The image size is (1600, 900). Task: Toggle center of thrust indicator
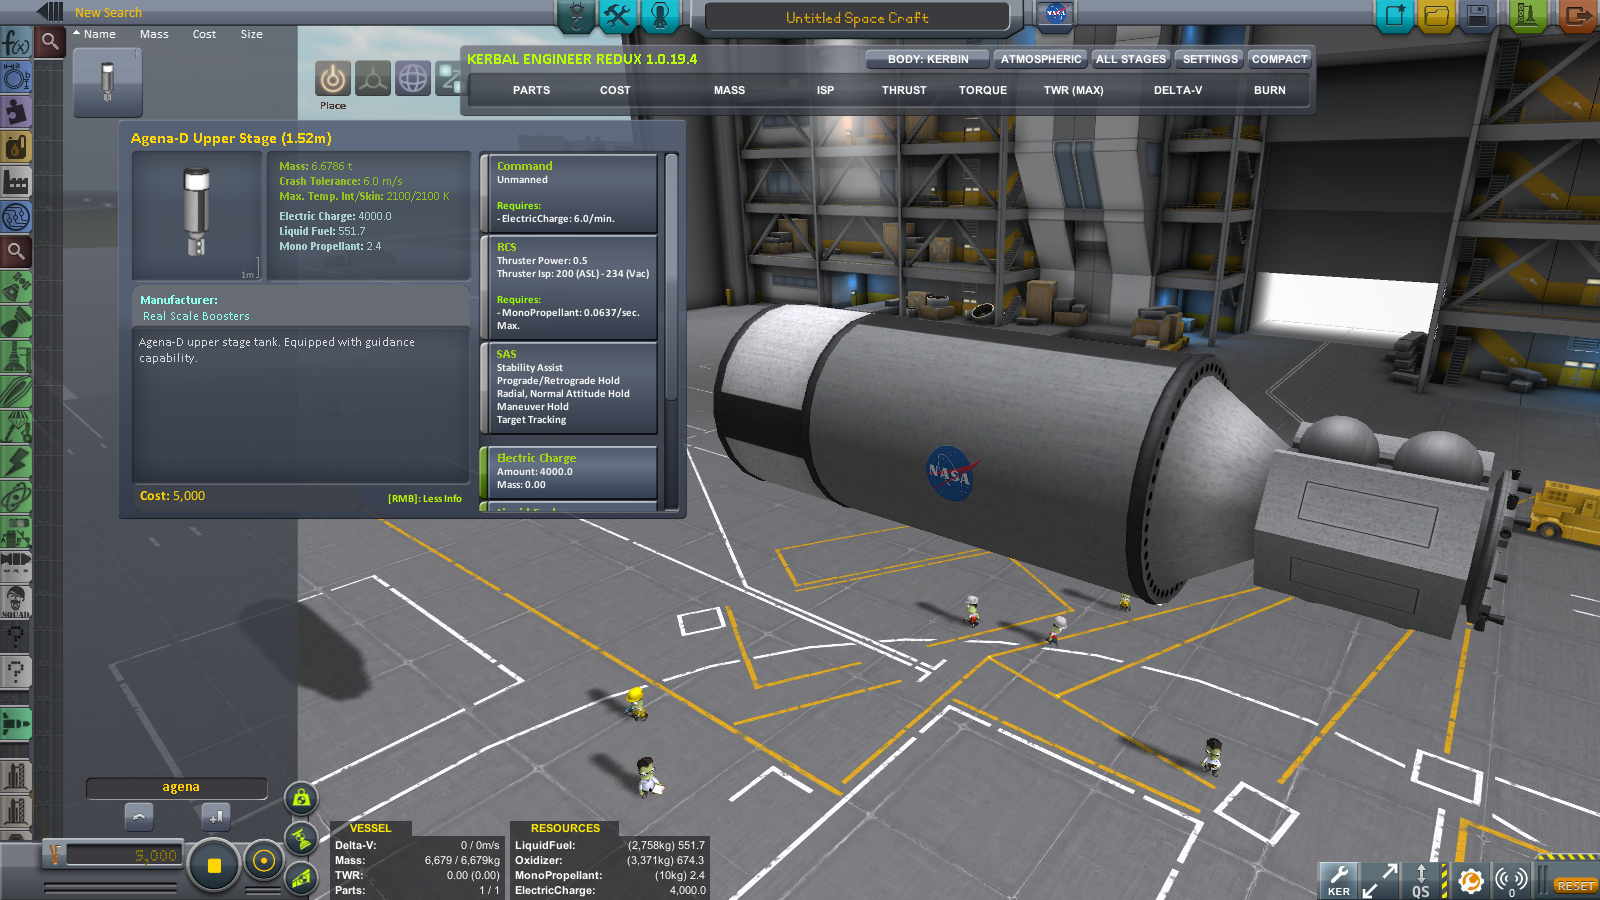[x=301, y=839]
